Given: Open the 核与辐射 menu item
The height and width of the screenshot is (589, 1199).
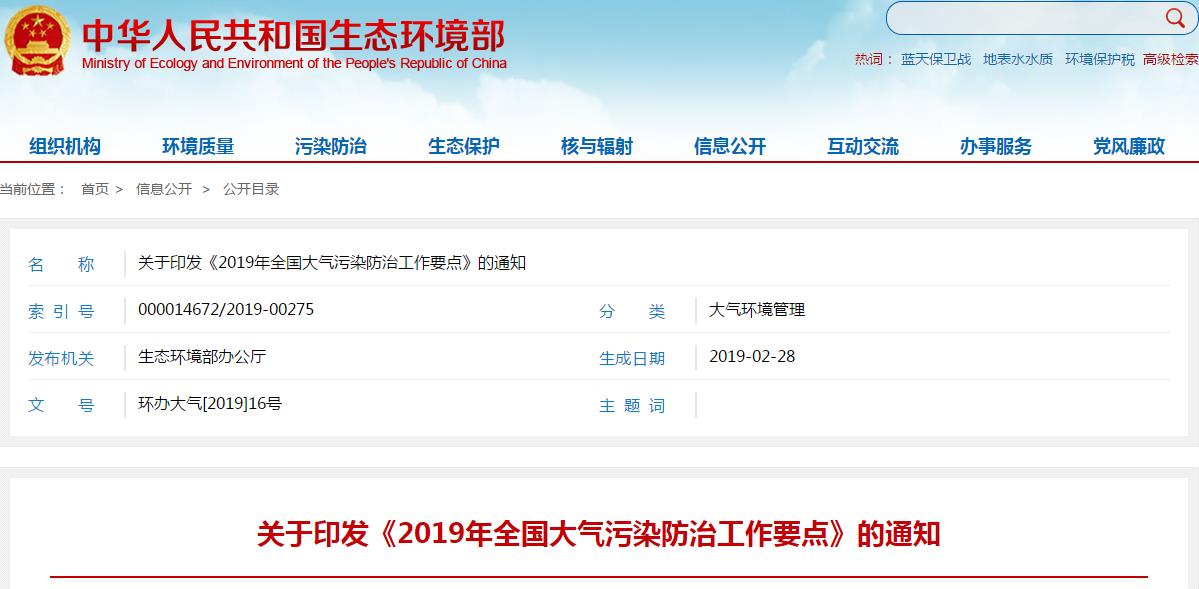Looking at the screenshot, I should point(597,147).
